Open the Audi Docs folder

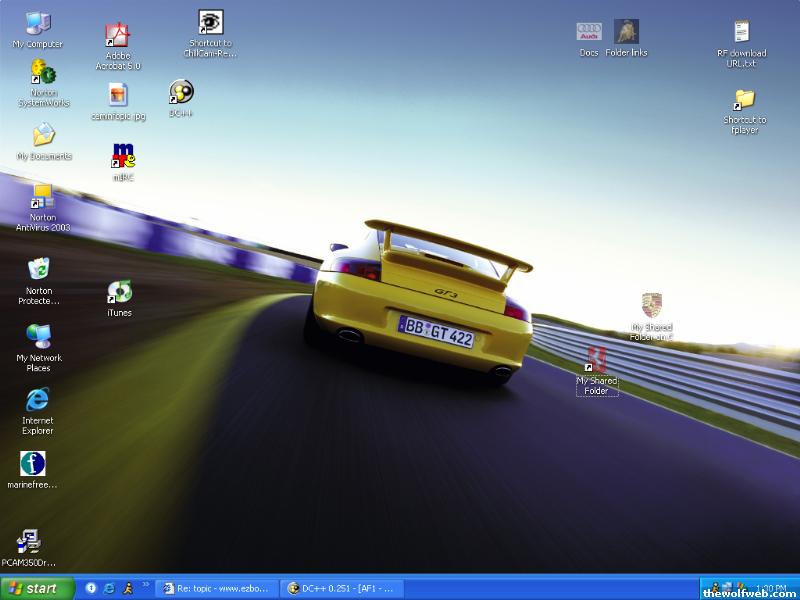click(x=589, y=32)
